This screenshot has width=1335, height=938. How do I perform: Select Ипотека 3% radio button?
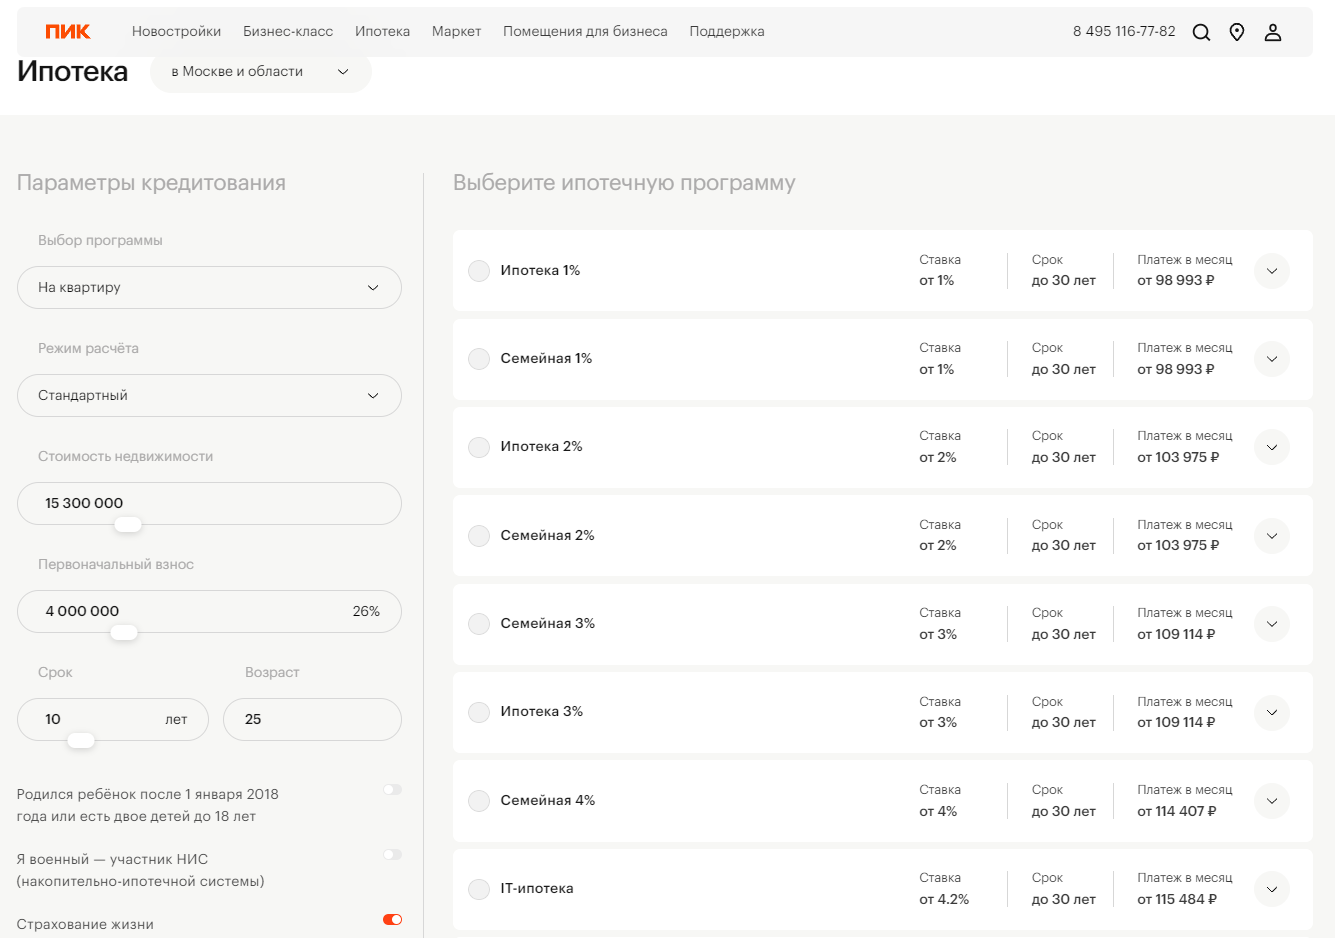tap(479, 712)
